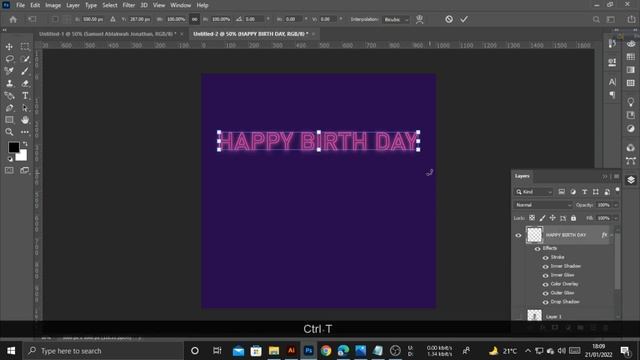Collapse the Layers panel with double arrows
Image resolution: width=640 pixels, height=360 pixels.
point(605,176)
